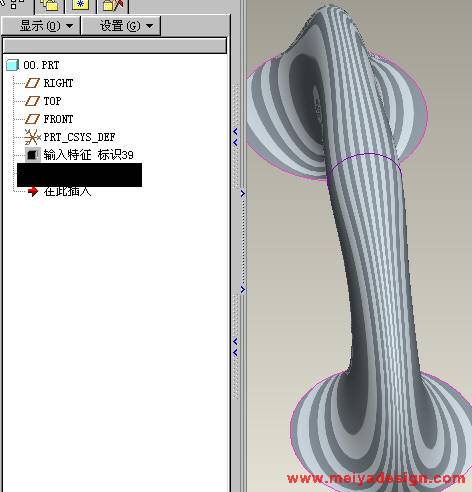Select the 输入特征 标识39 feature
The image size is (472, 492).
88,155
